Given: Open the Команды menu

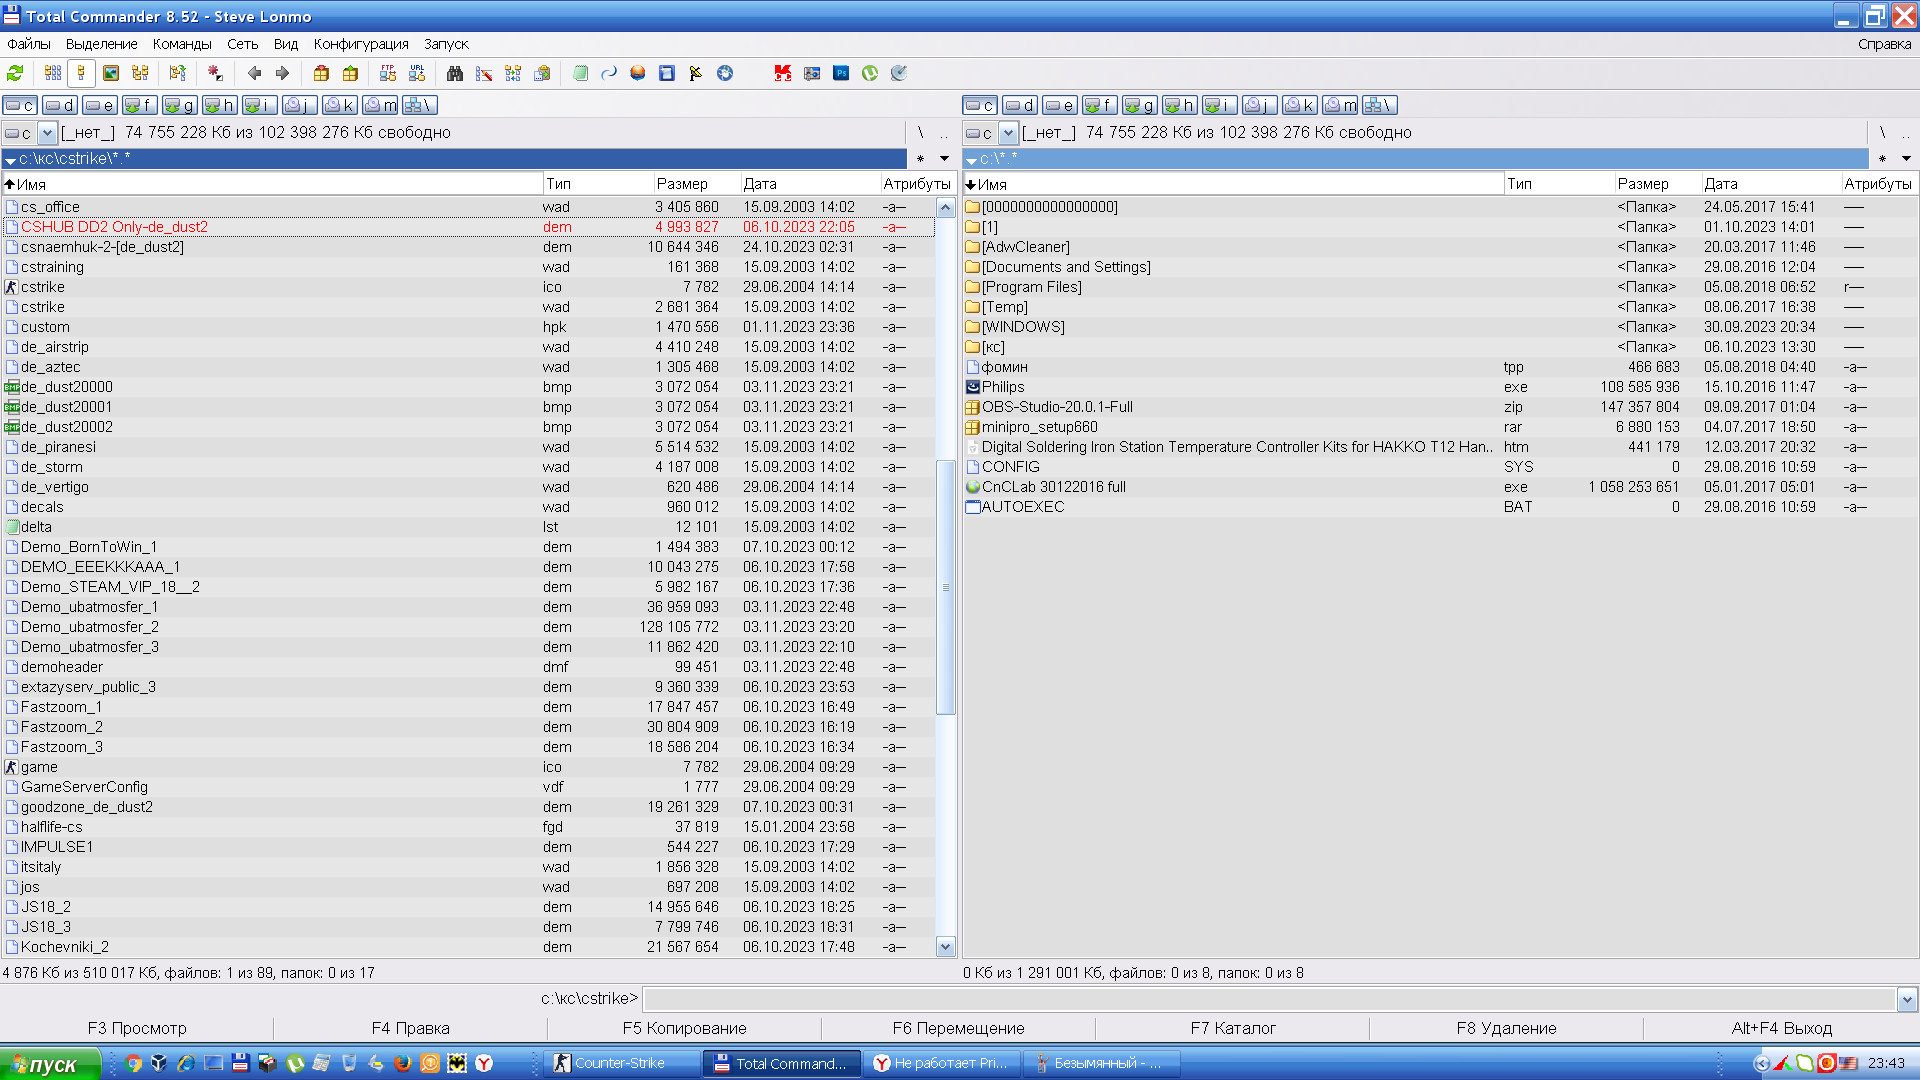Looking at the screenshot, I should pos(182,44).
